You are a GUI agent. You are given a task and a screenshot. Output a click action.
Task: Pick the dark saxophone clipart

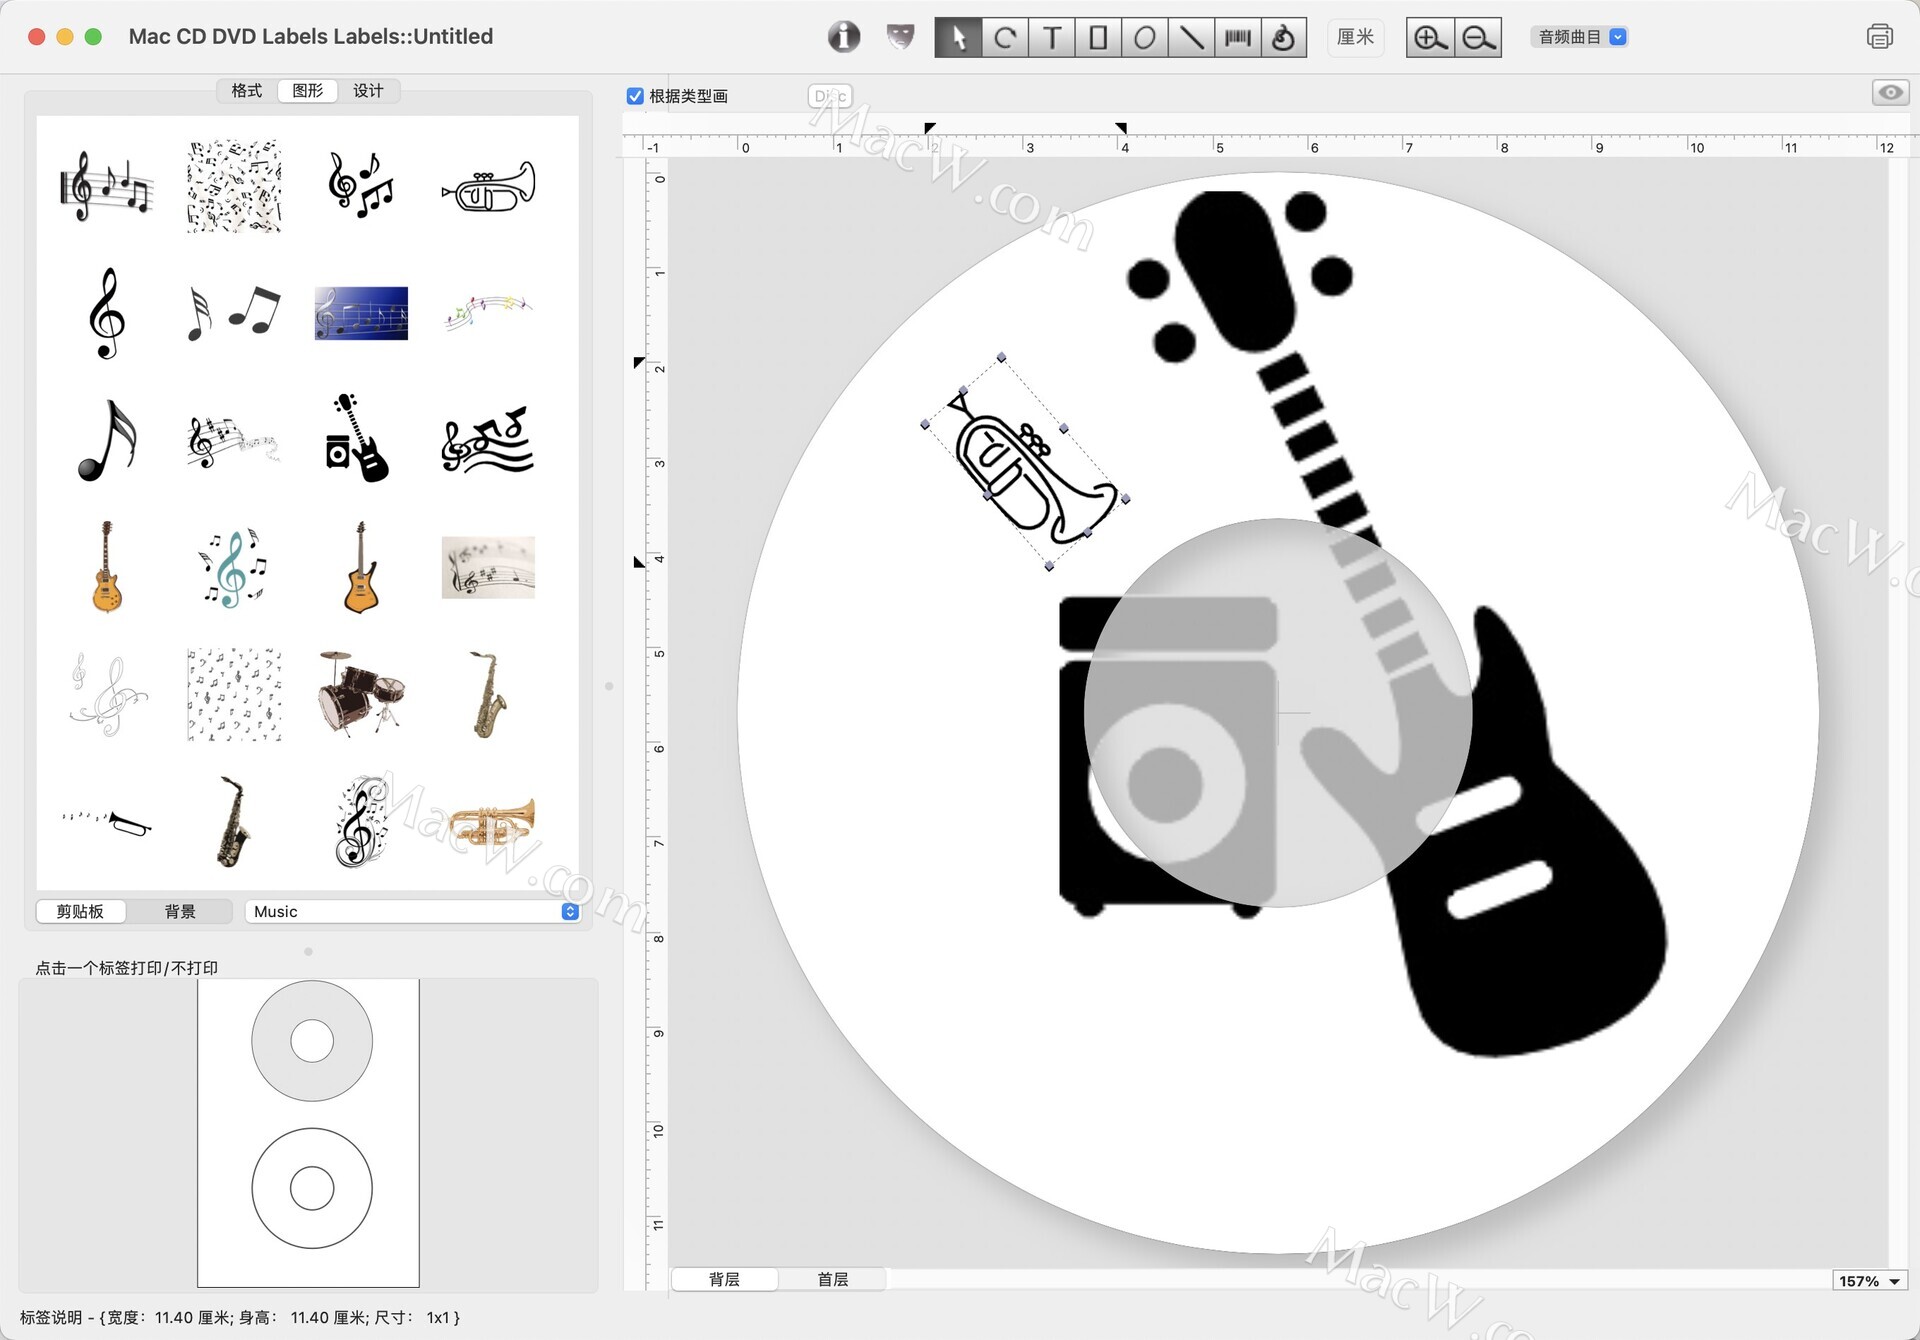click(232, 822)
